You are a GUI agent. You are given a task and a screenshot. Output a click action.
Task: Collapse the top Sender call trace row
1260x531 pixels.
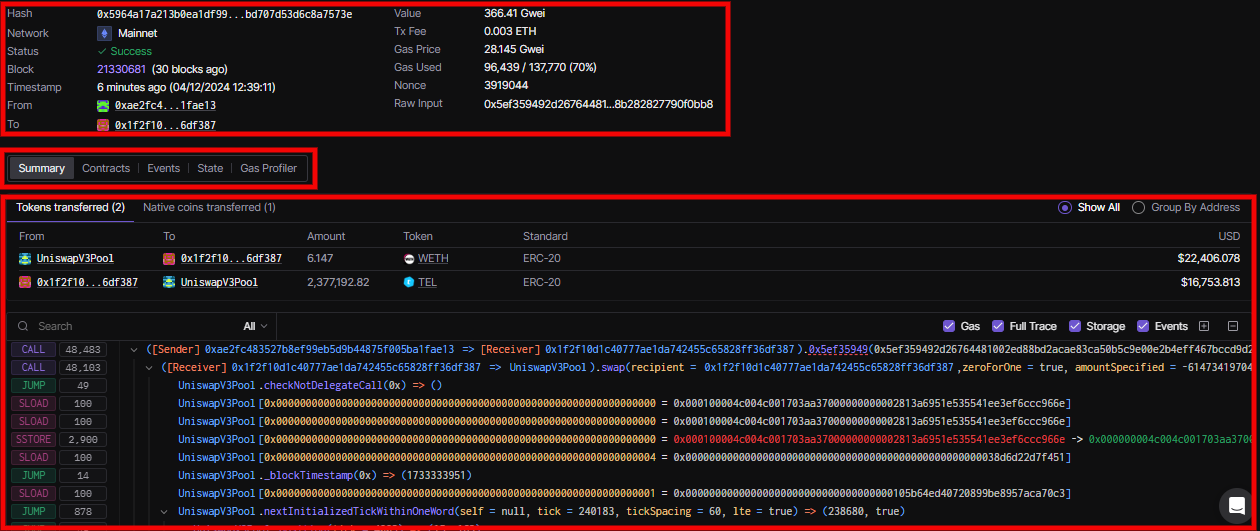pos(135,350)
